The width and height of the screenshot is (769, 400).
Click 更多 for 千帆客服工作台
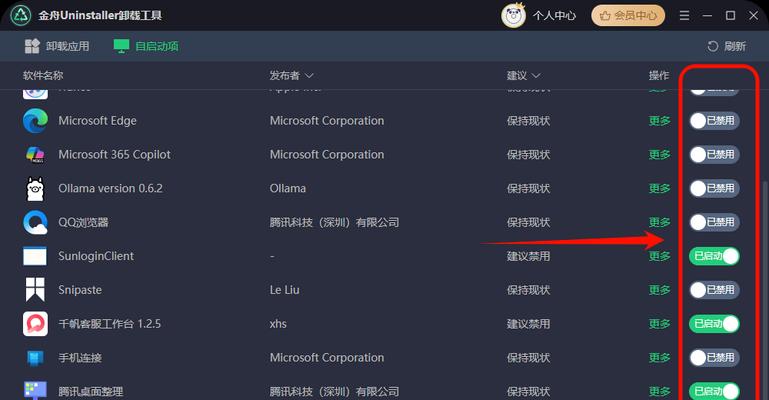coord(660,324)
